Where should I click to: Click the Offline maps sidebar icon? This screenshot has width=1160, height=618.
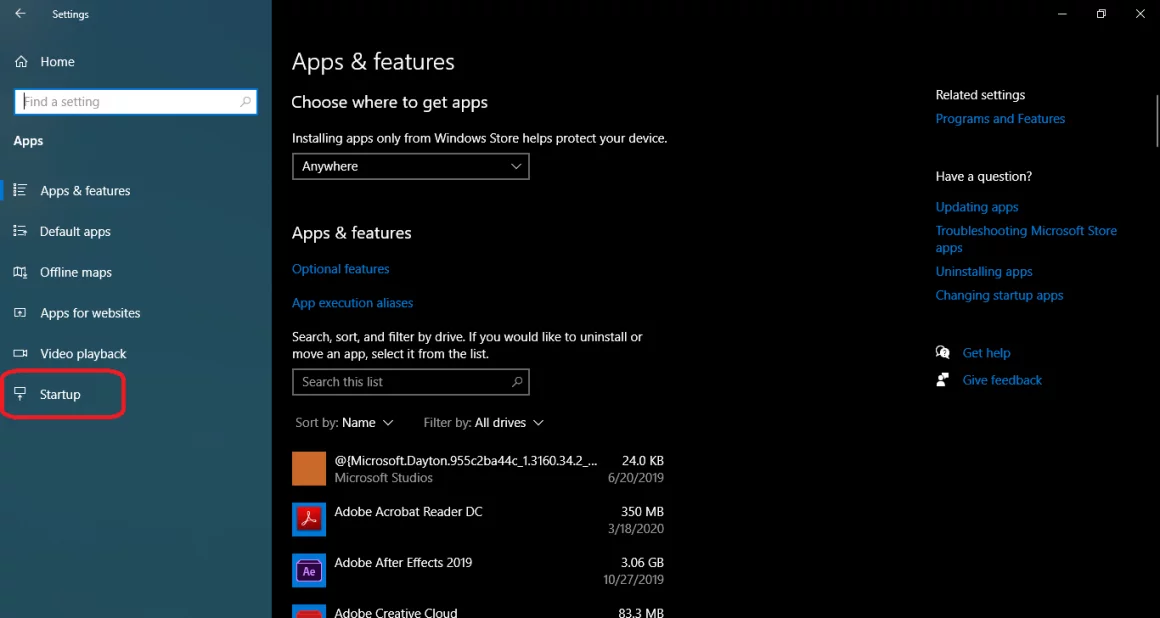(21, 272)
